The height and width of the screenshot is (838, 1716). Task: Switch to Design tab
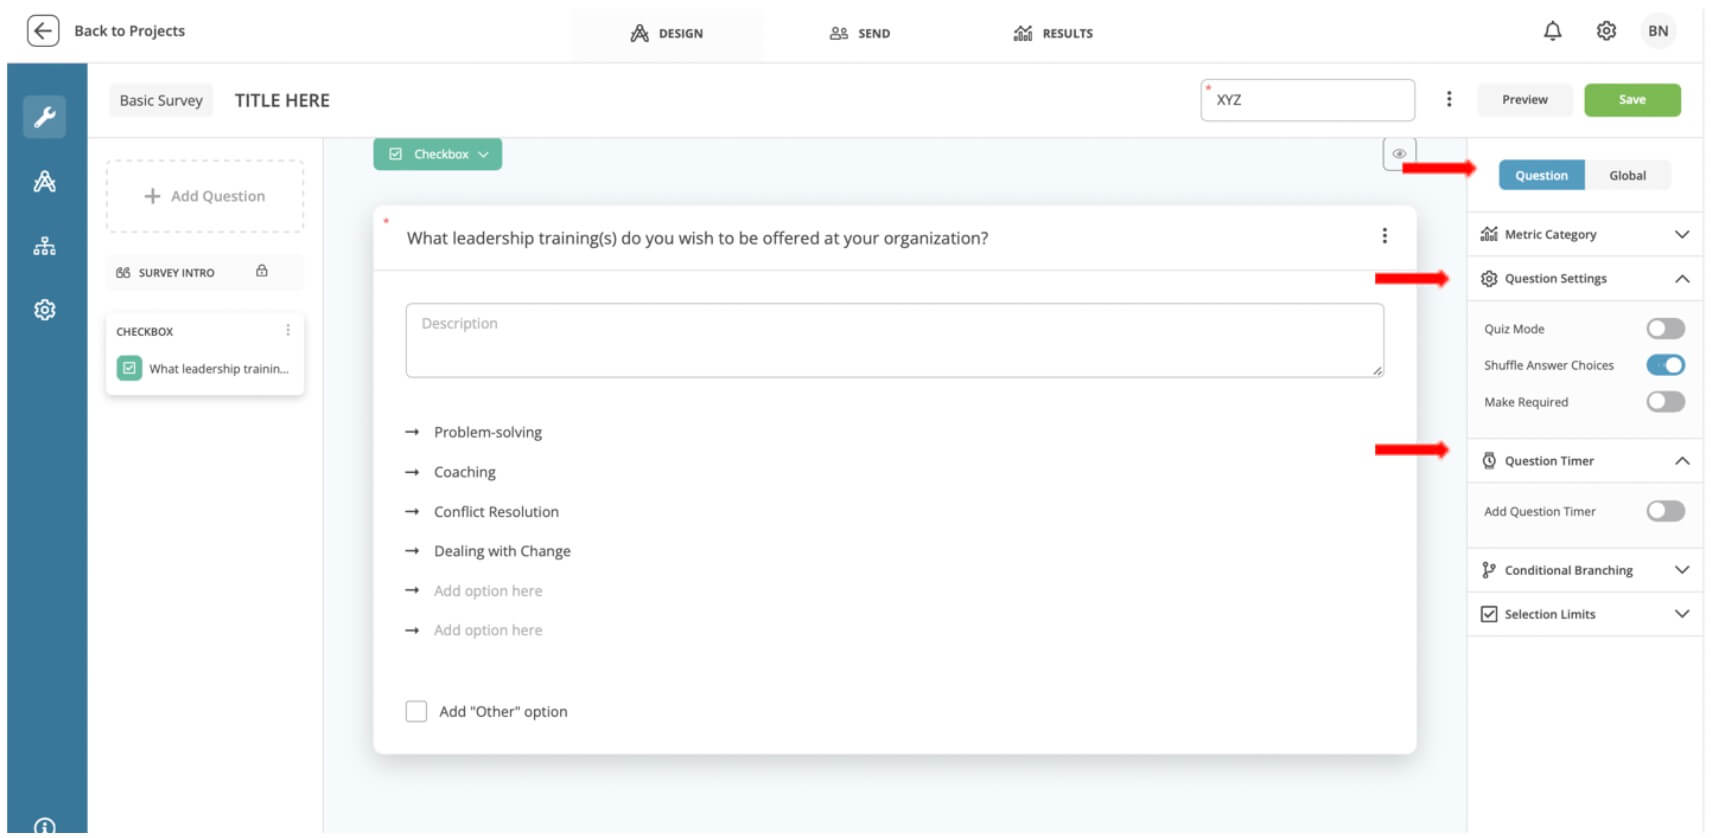coord(667,33)
